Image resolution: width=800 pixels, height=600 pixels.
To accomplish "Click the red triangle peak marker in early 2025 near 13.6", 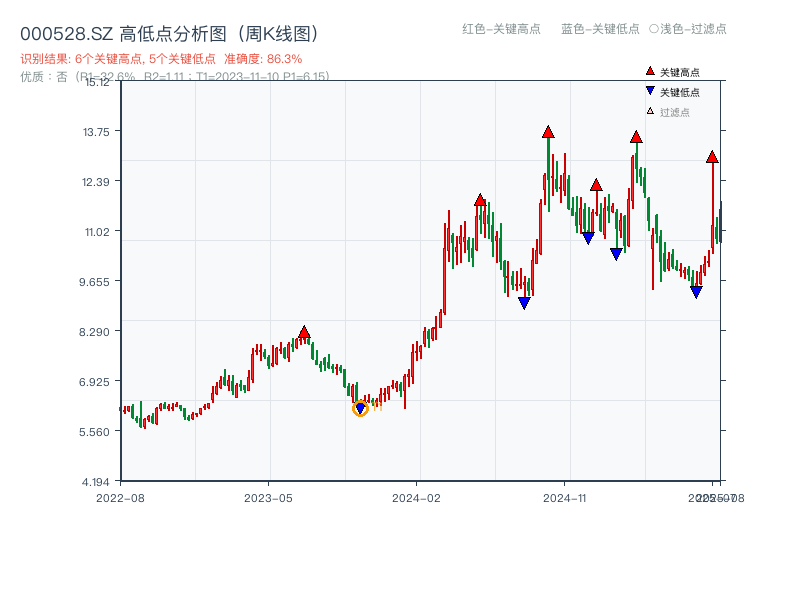I will [x=636, y=137].
